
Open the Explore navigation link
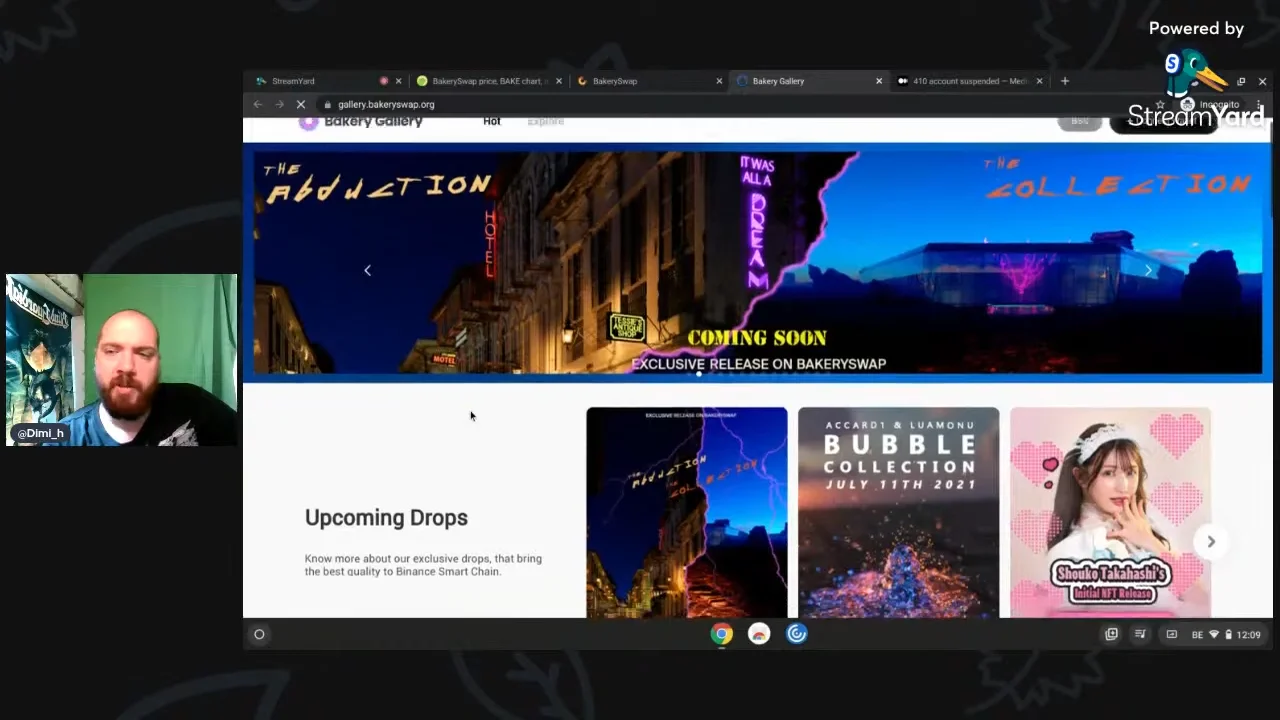pyautogui.click(x=545, y=122)
